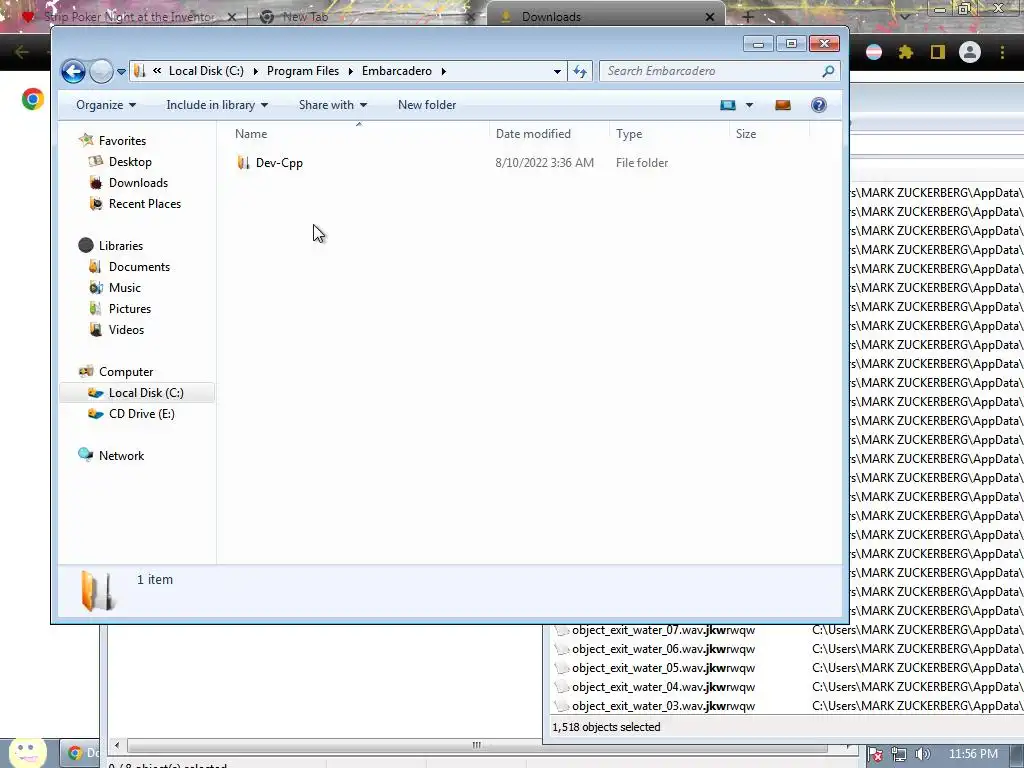
Task: Open new Chrome tab with plus button
Action: (x=748, y=16)
